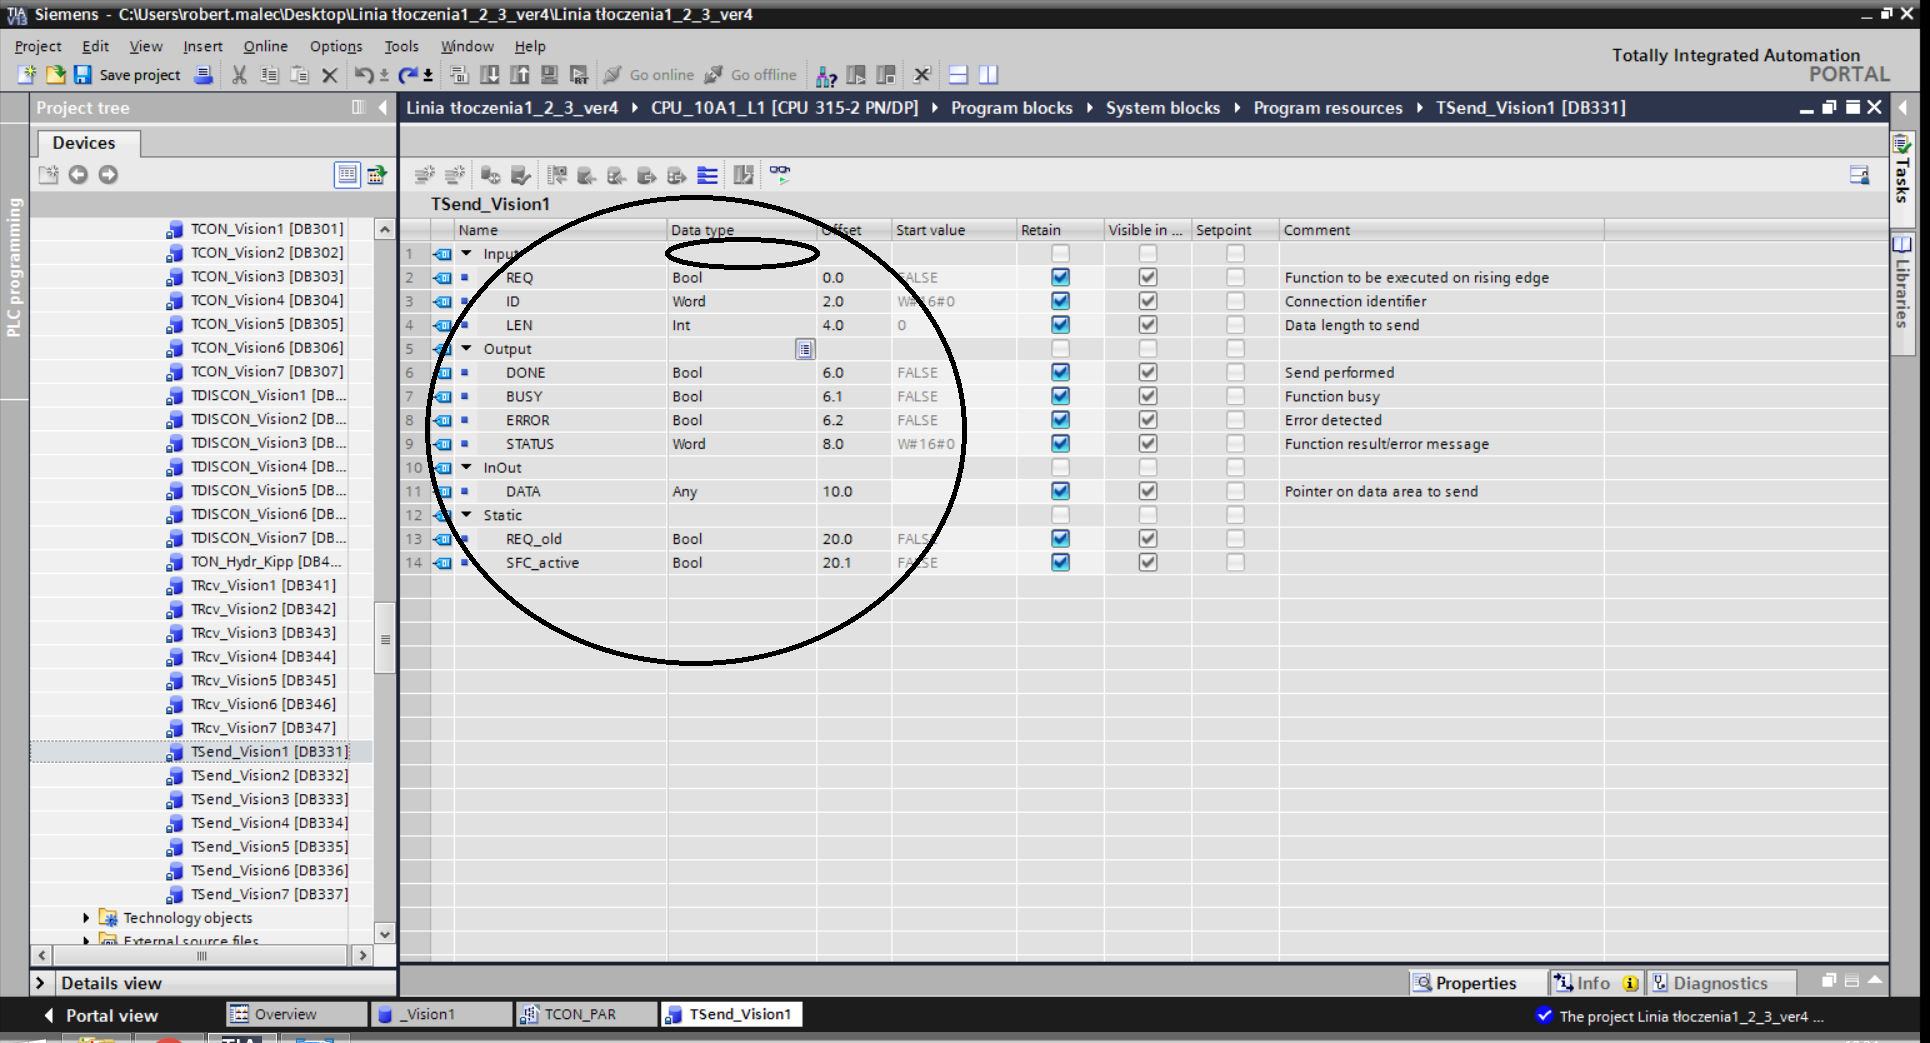
Task: Switch to Portal view
Action: click(x=101, y=1015)
